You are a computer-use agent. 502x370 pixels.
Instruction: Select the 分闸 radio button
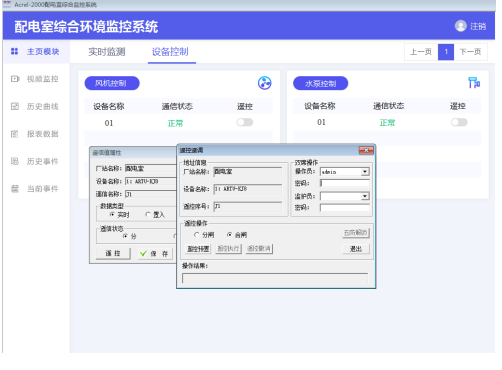[x=197, y=235]
